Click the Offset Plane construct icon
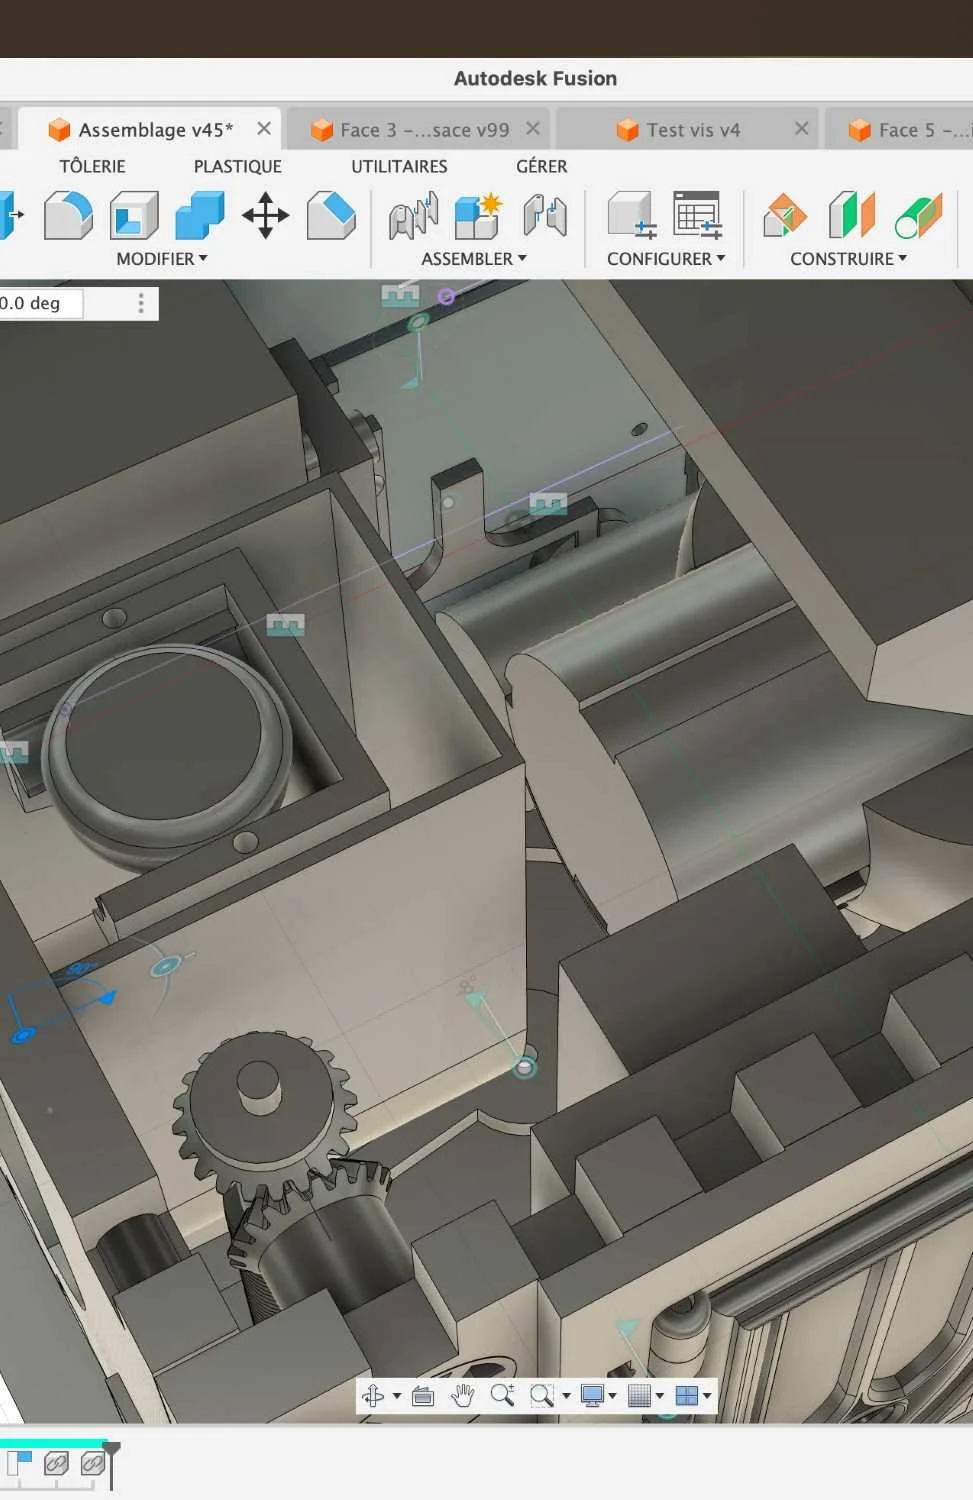973x1500 pixels. point(785,216)
